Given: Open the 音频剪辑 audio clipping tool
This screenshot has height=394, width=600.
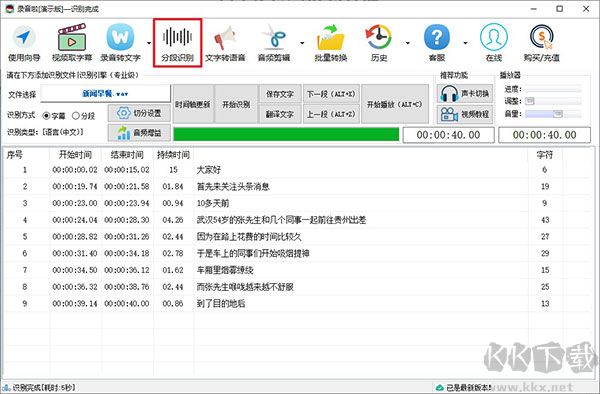Looking at the screenshot, I should coord(274,43).
